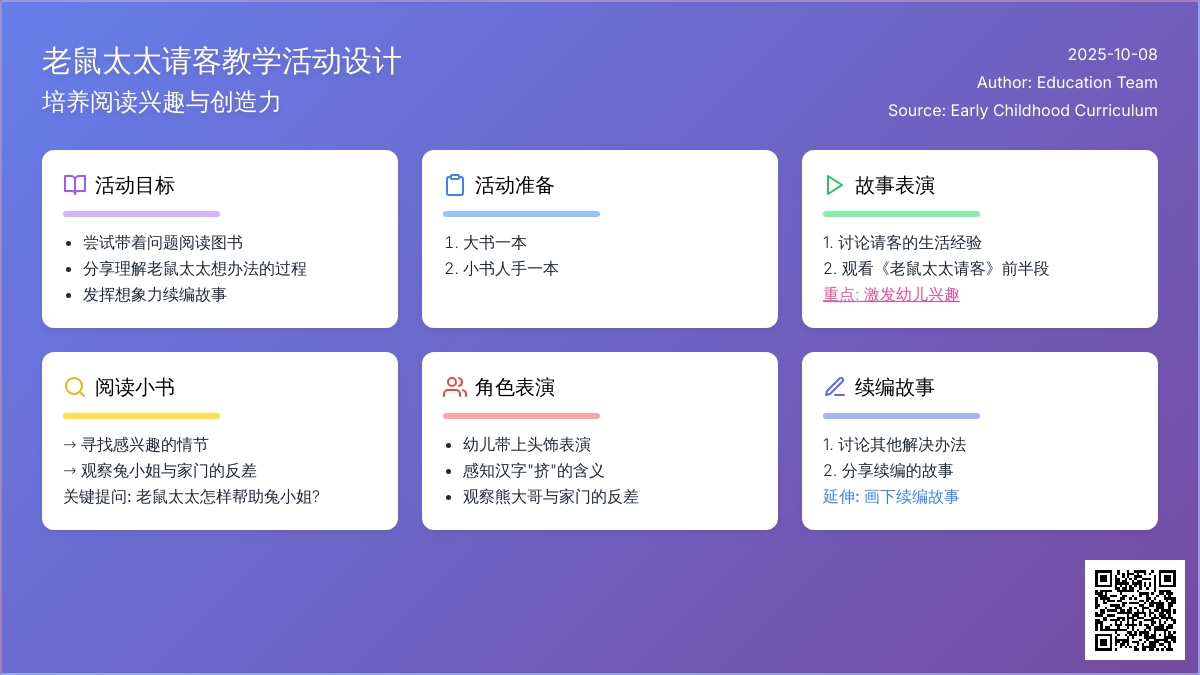1200x675 pixels.
Task: Click the pen icon next to 续编故事
Action: (x=833, y=387)
